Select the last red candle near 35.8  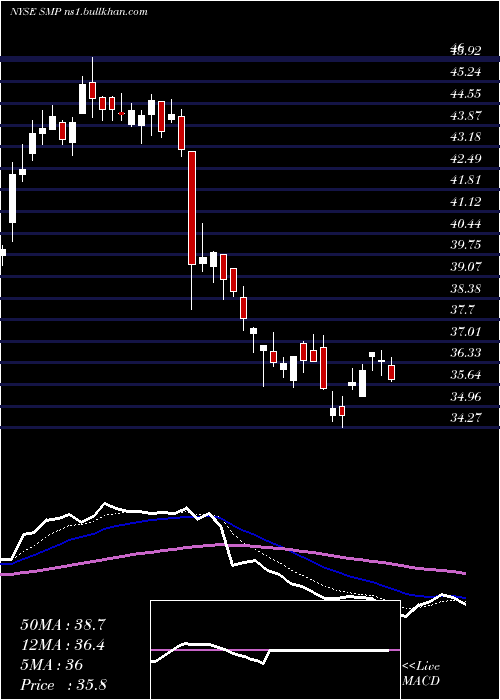click(392, 372)
